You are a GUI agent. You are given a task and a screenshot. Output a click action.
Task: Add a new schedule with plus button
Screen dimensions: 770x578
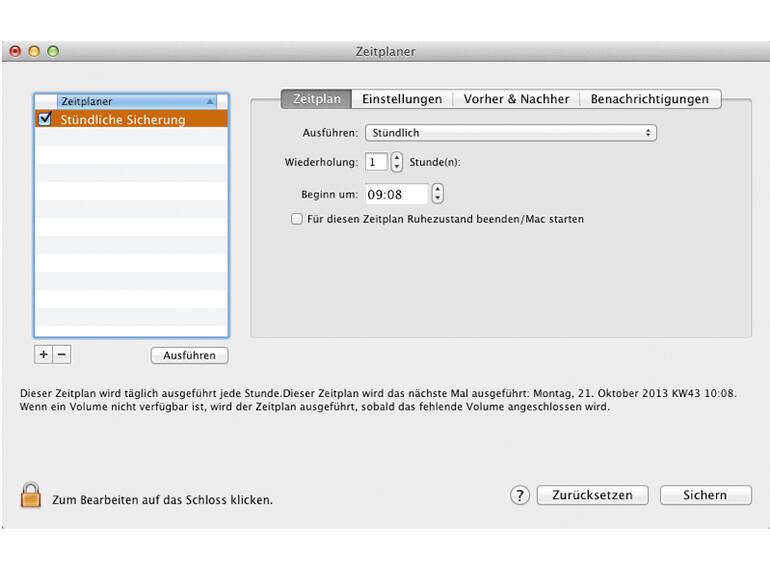(x=43, y=355)
